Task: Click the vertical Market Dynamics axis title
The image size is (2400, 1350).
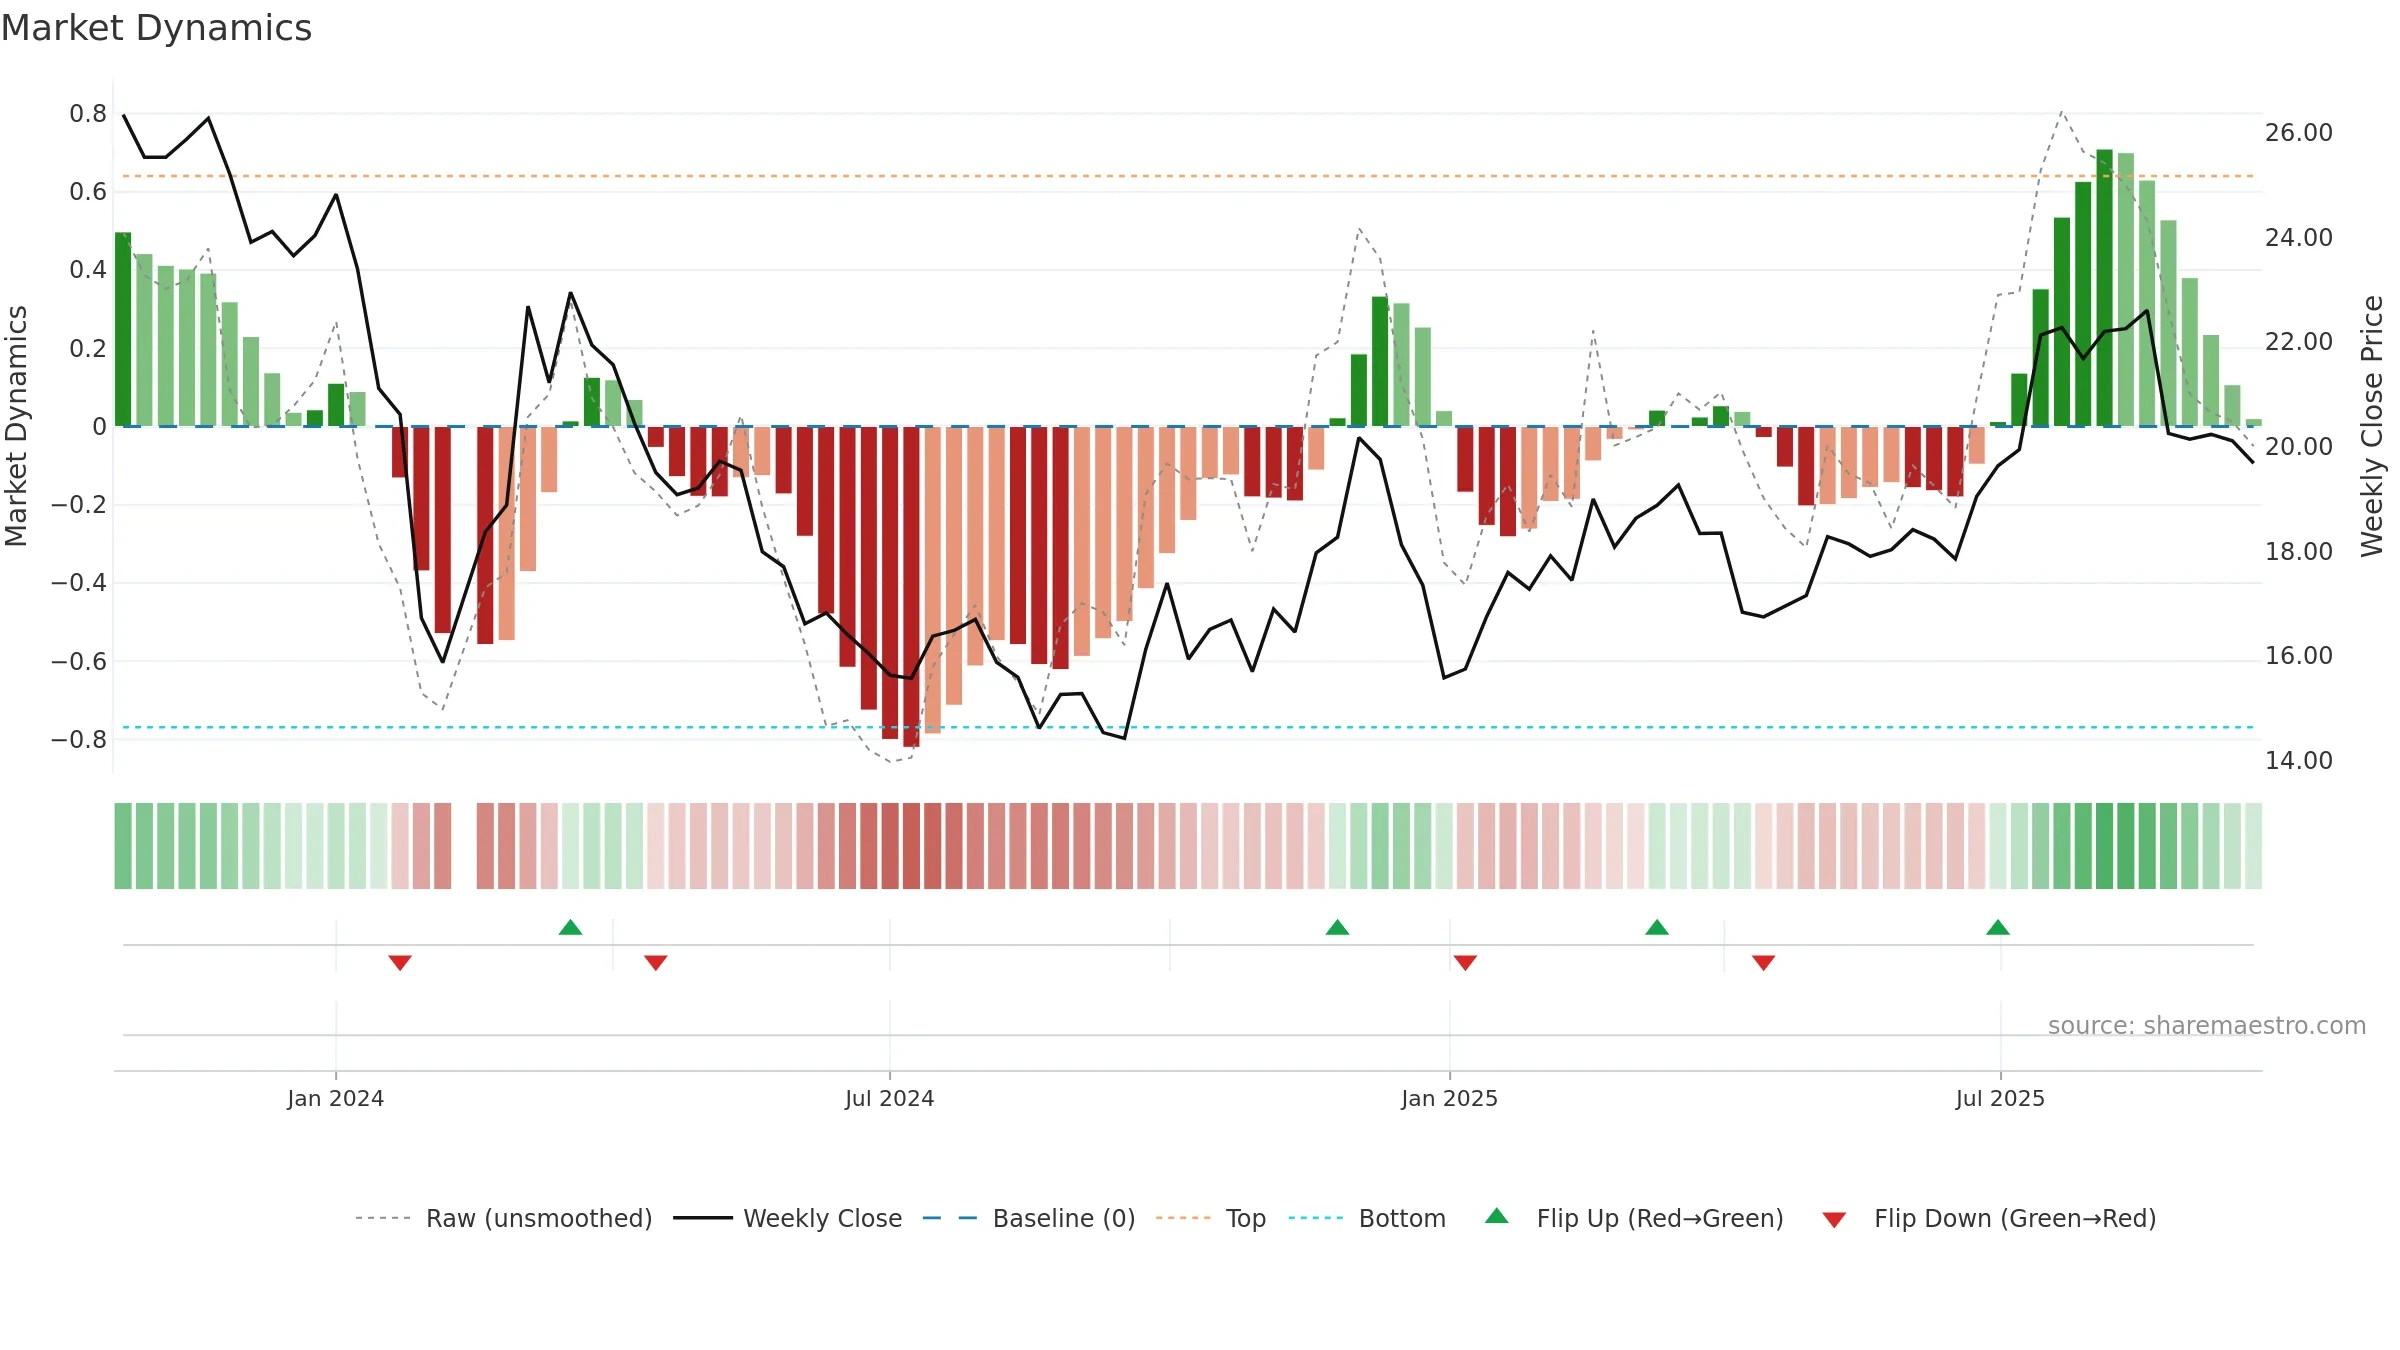Action: pos(16,426)
